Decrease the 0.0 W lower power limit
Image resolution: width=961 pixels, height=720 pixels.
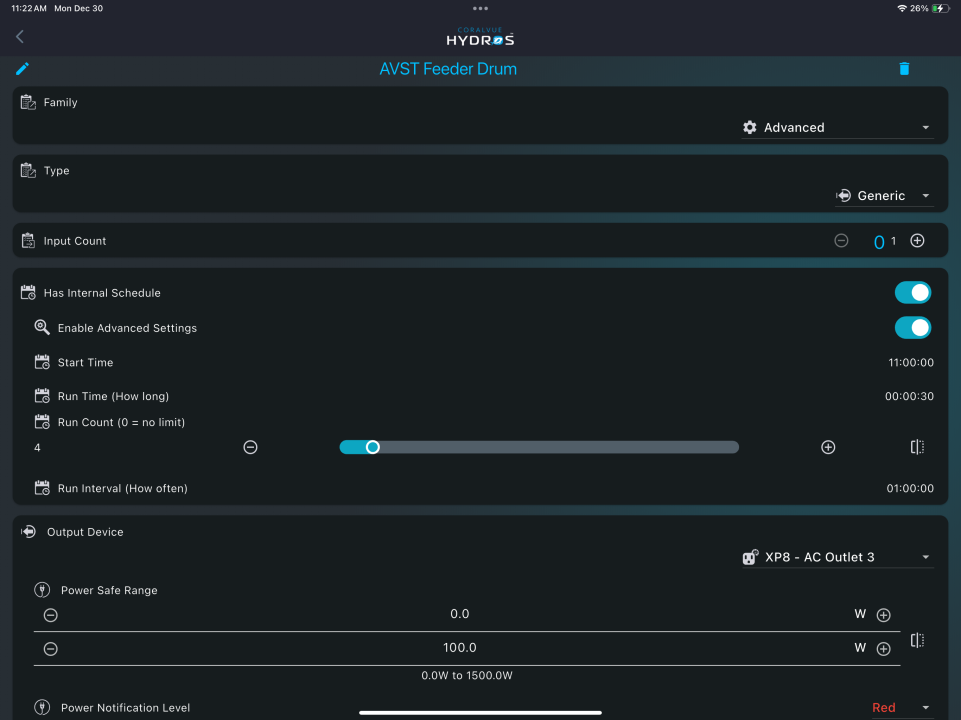point(51,615)
